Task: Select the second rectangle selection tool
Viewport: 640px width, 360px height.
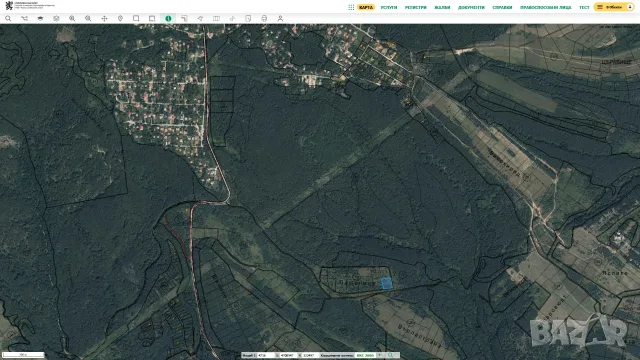Action: click(152, 18)
